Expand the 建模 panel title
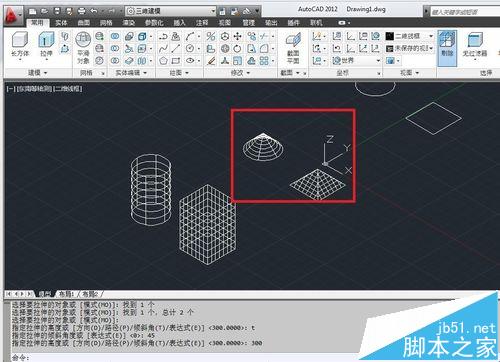 (x=37, y=72)
